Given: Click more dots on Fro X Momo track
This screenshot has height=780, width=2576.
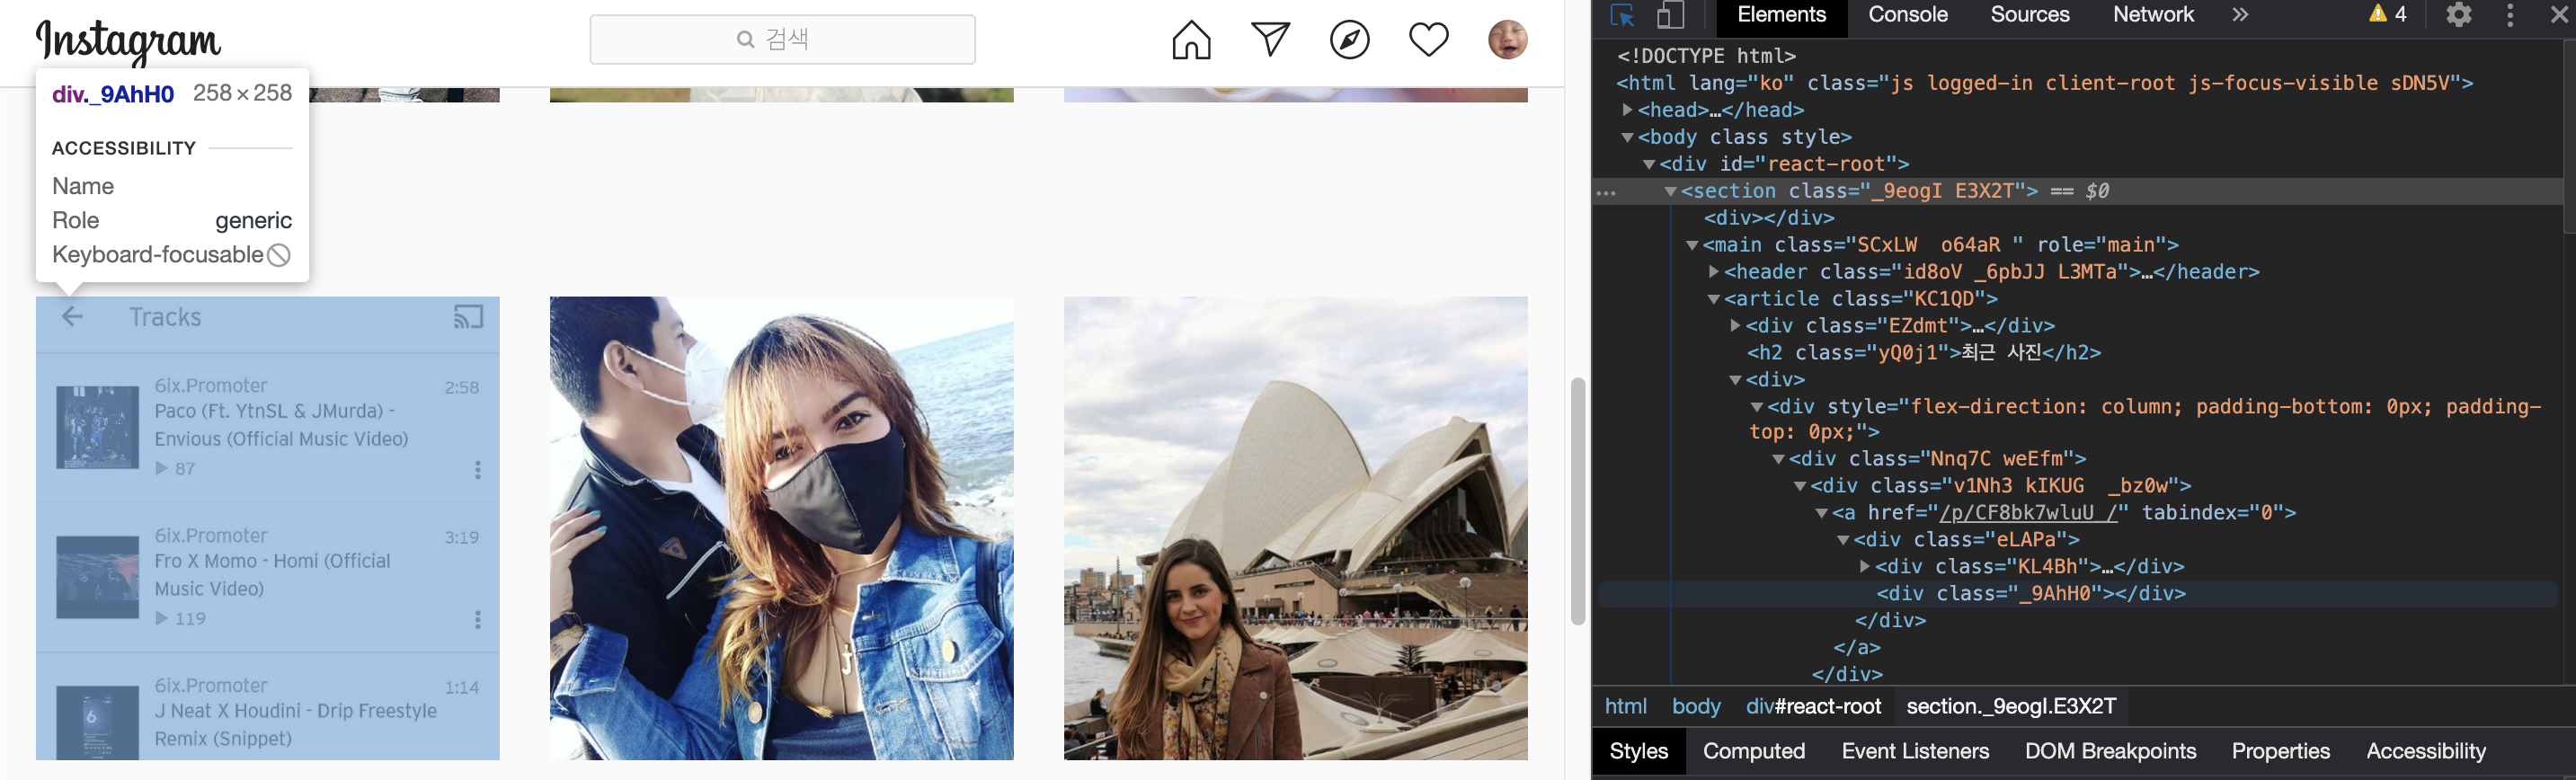Looking at the screenshot, I should click(x=478, y=620).
